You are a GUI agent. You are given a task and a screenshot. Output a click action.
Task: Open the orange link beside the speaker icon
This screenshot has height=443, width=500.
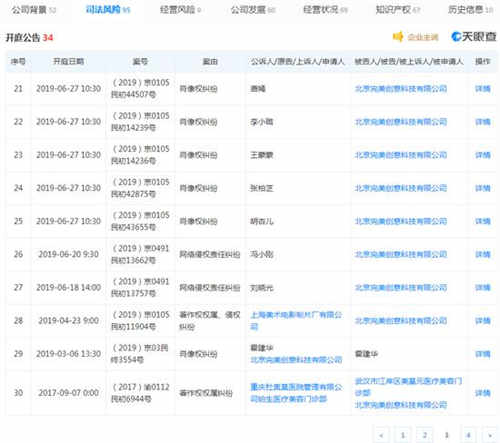[423, 37]
